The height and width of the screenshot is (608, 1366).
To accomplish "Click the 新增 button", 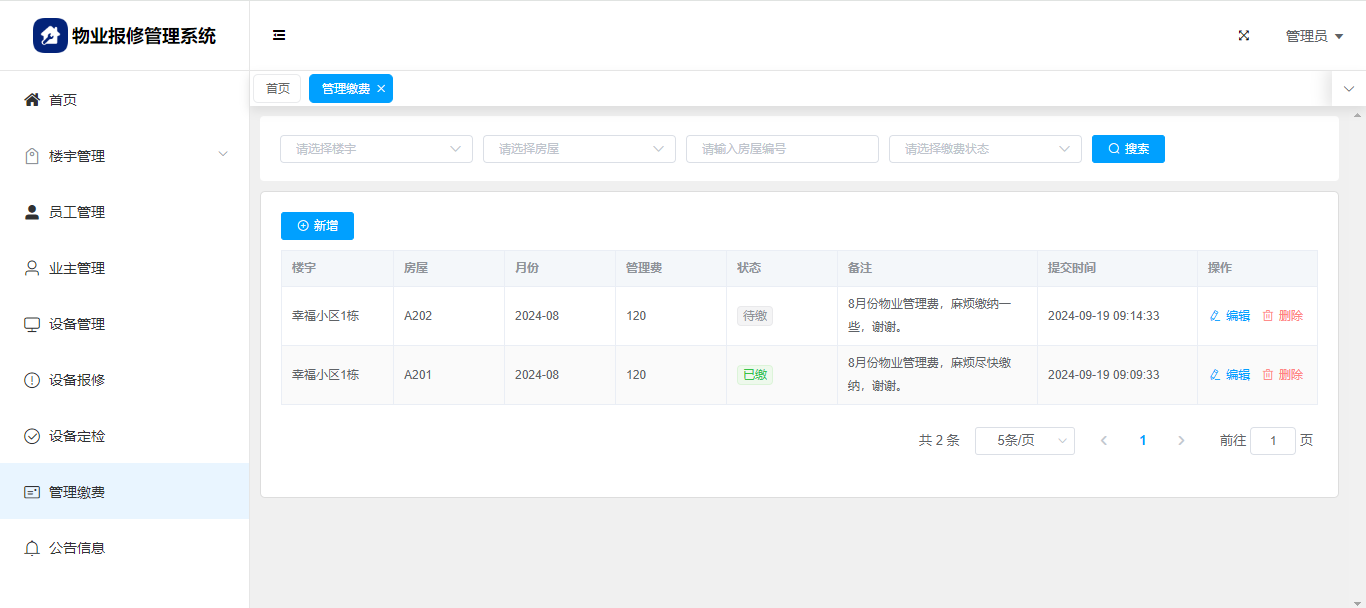I will tap(317, 226).
